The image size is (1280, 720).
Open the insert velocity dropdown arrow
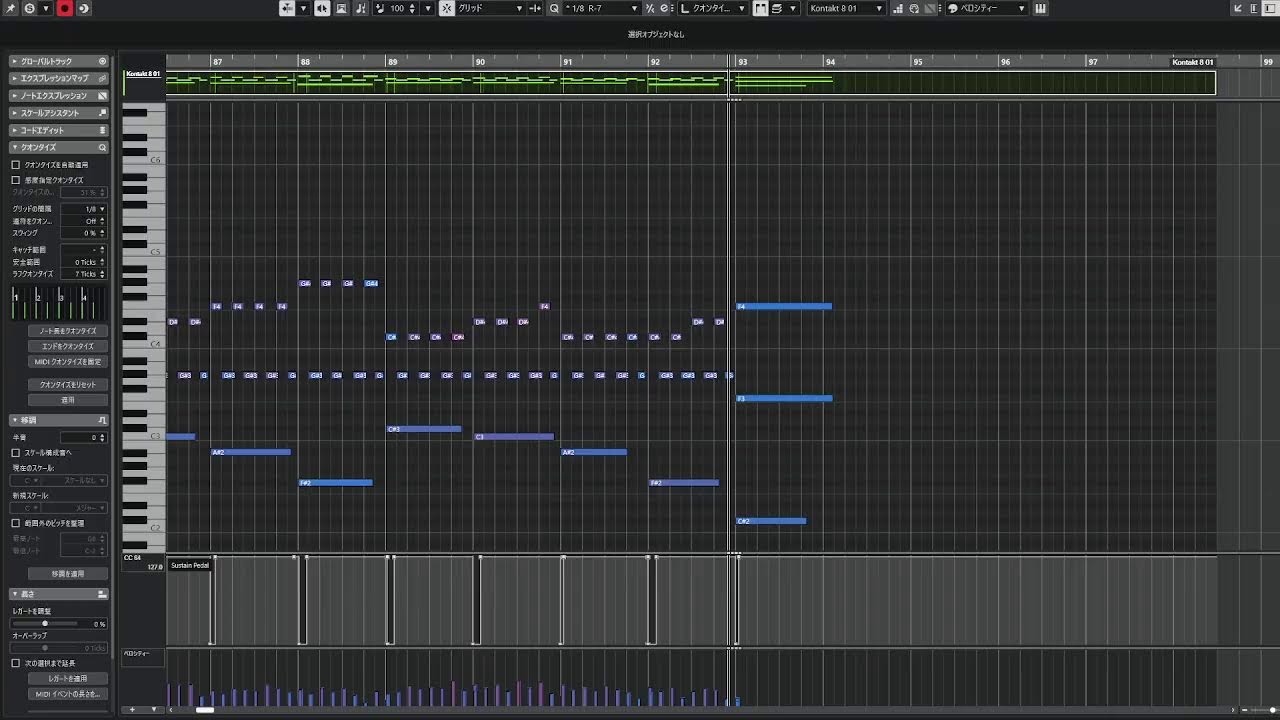pos(428,8)
